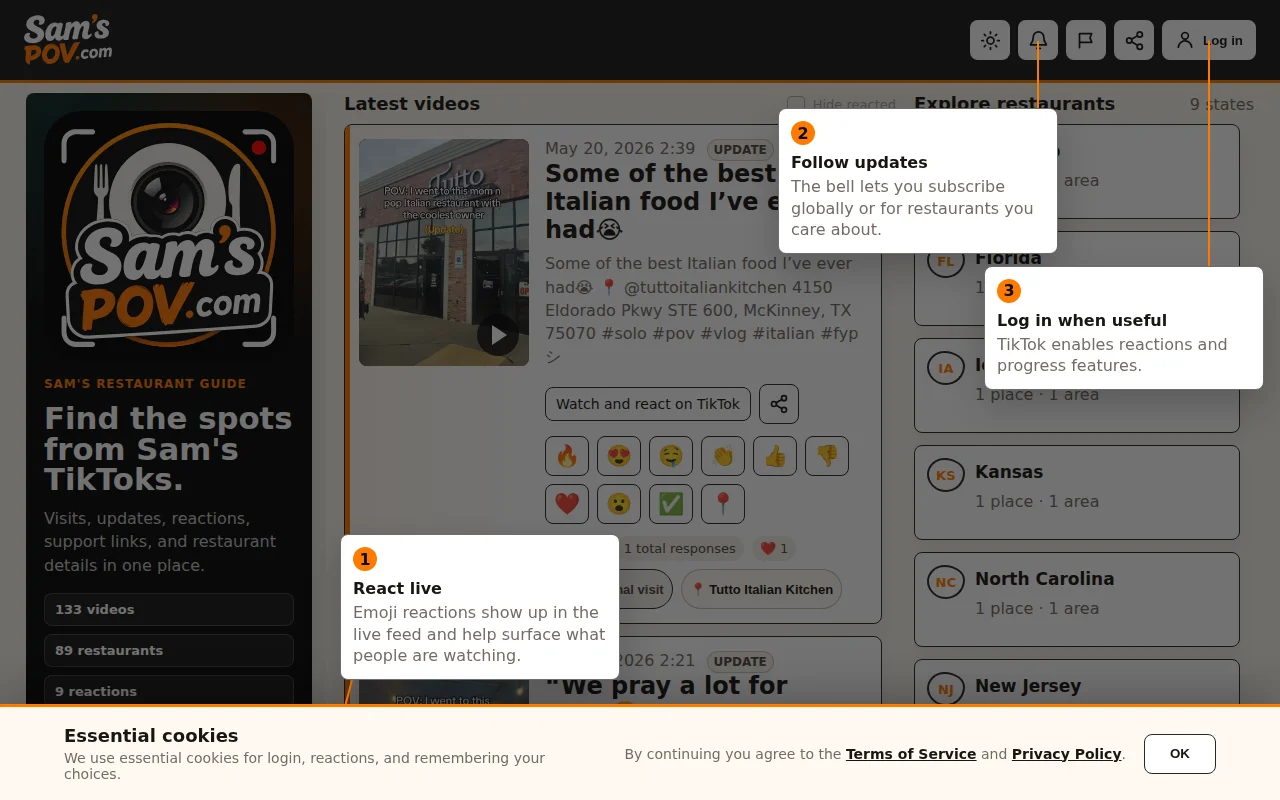This screenshot has width=1280, height=800.
Task: Open the Privacy Policy link
Action: pos(1066,754)
